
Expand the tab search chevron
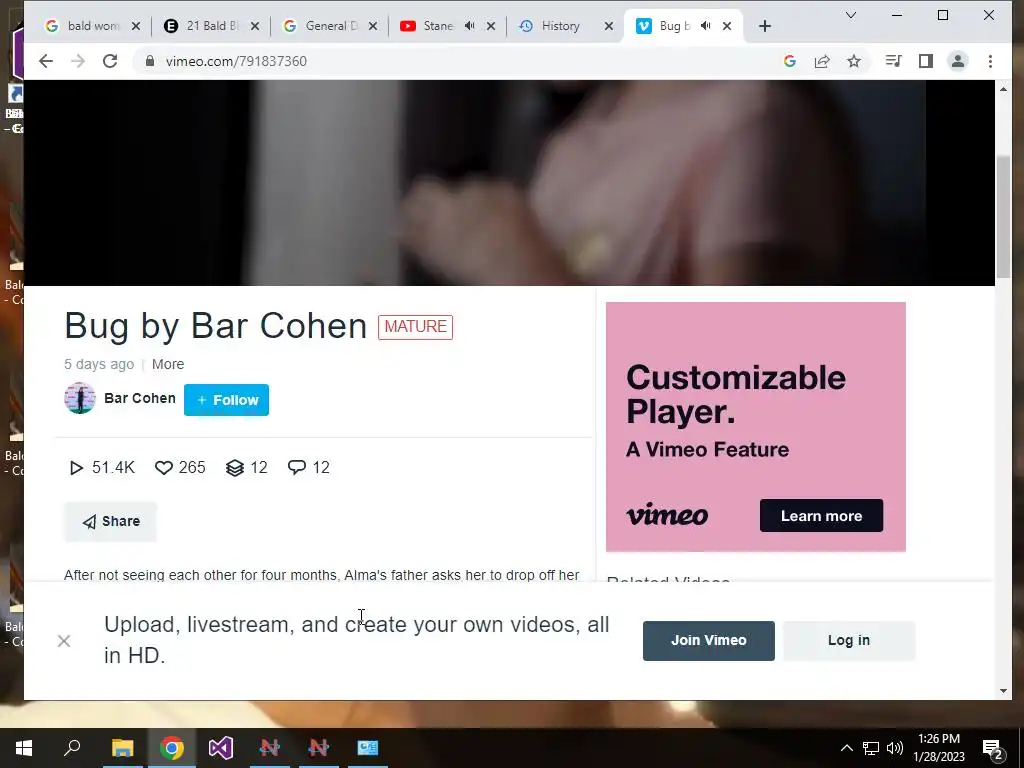[x=850, y=15]
